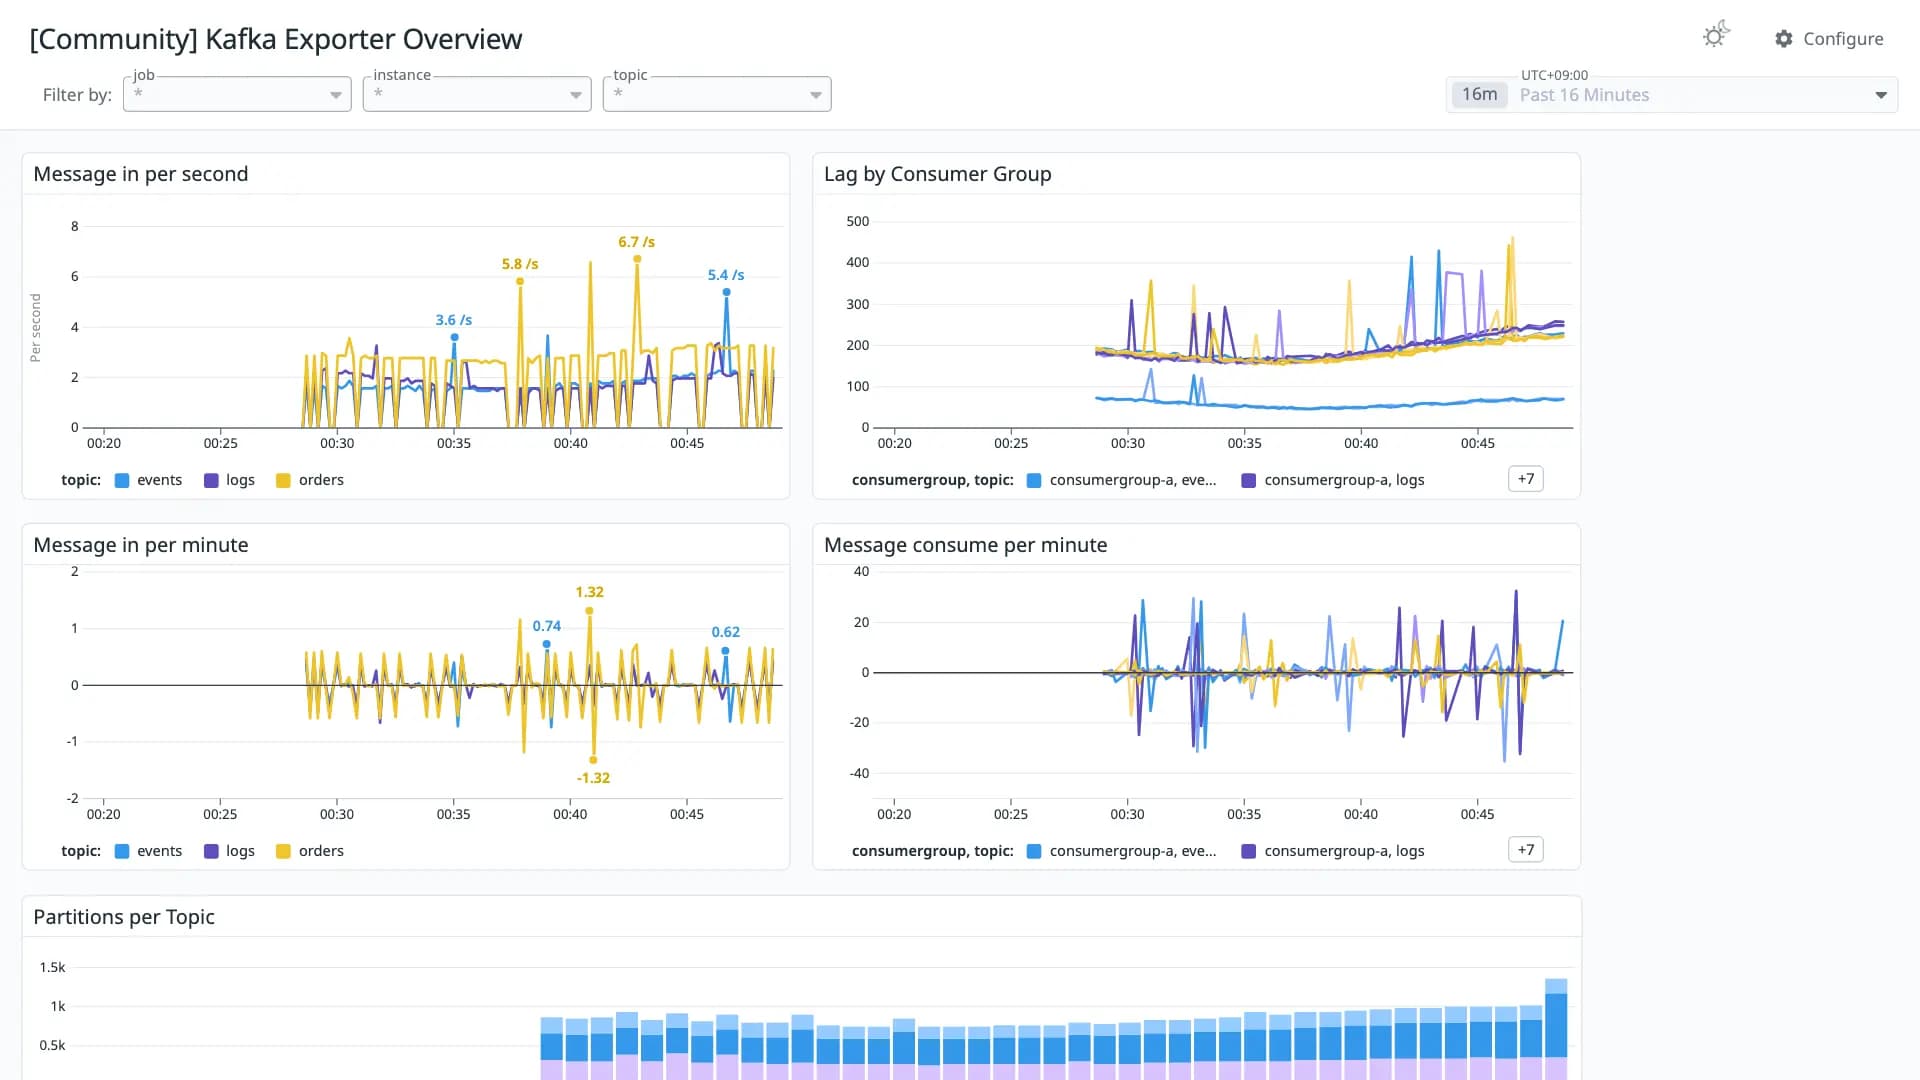Click the 1.32 maximum value label
Image resolution: width=1920 pixels, height=1080 pixels.
tap(590, 592)
